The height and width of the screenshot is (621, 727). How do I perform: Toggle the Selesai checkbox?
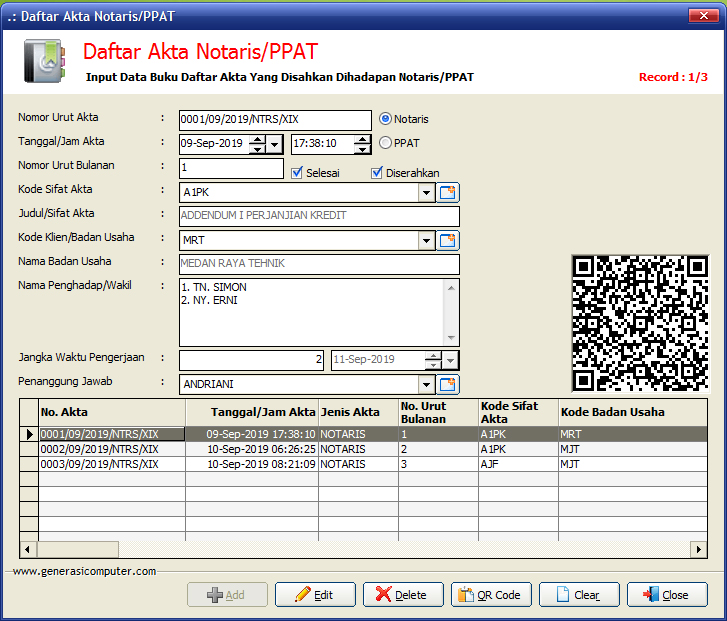tap(297, 173)
